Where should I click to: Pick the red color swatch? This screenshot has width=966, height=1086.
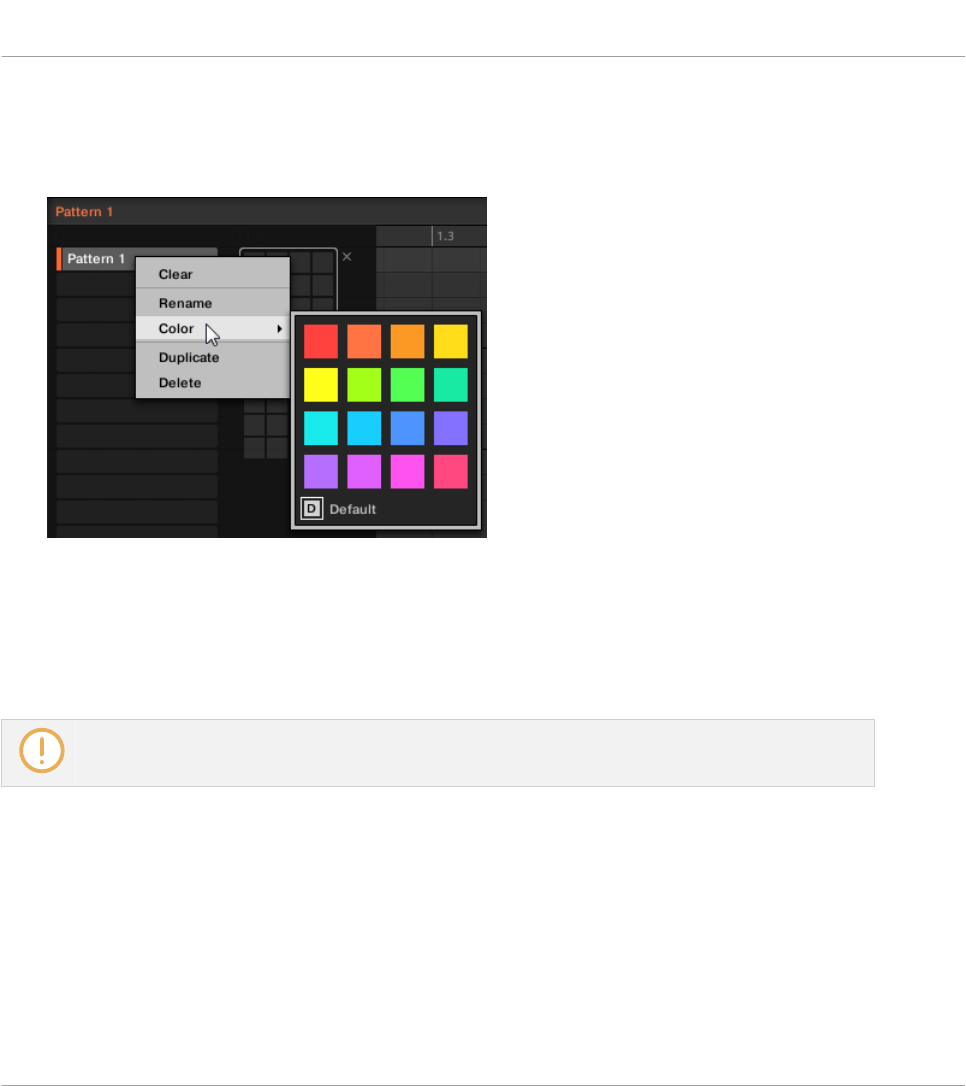[321, 341]
